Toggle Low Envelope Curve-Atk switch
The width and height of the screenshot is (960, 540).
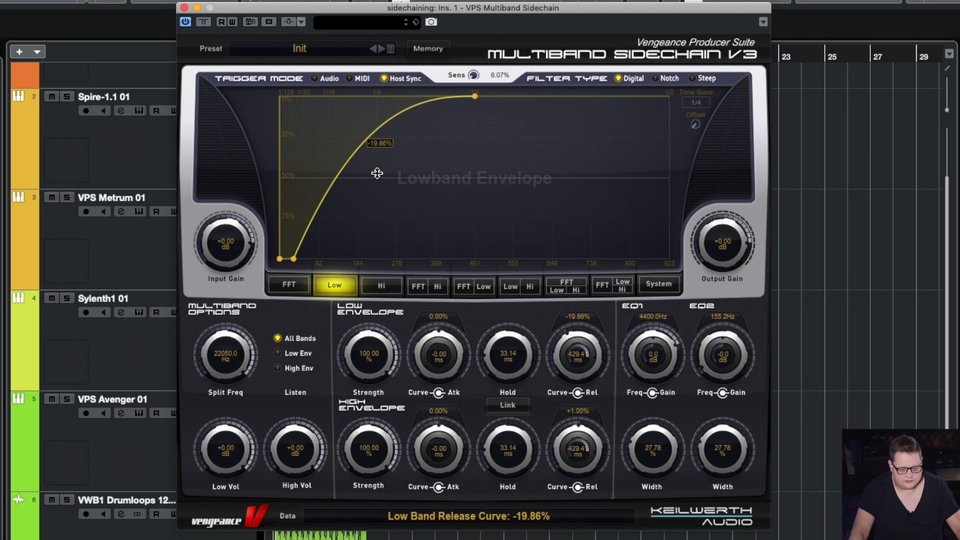[438, 392]
